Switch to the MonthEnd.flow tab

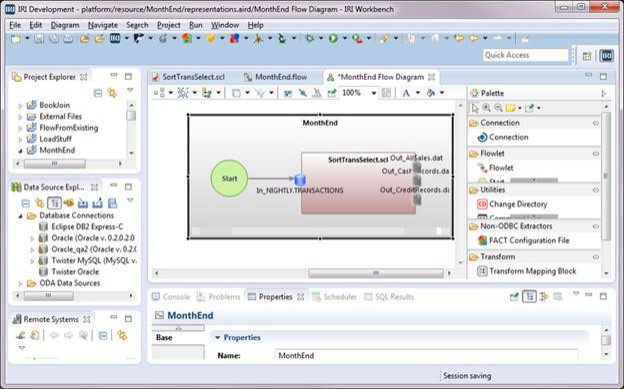coord(276,77)
